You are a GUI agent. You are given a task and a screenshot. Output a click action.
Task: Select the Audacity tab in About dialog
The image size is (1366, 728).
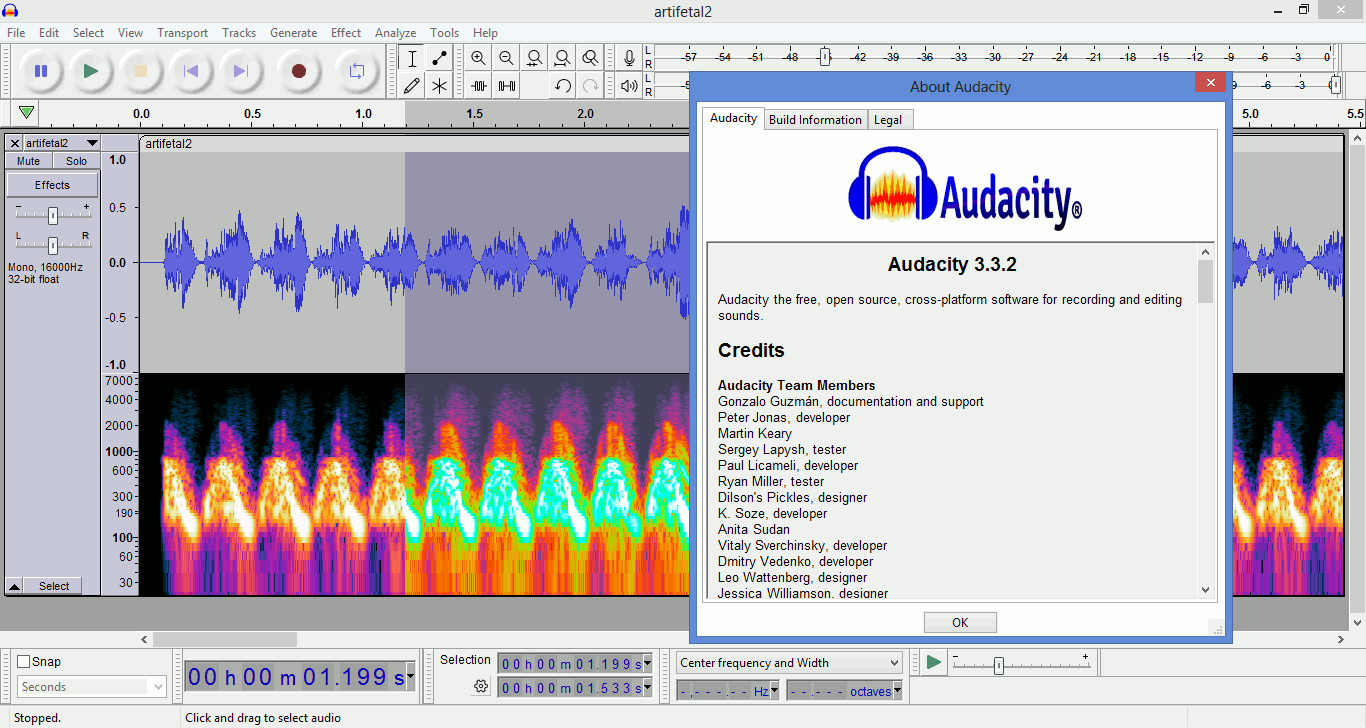click(x=733, y=118)
